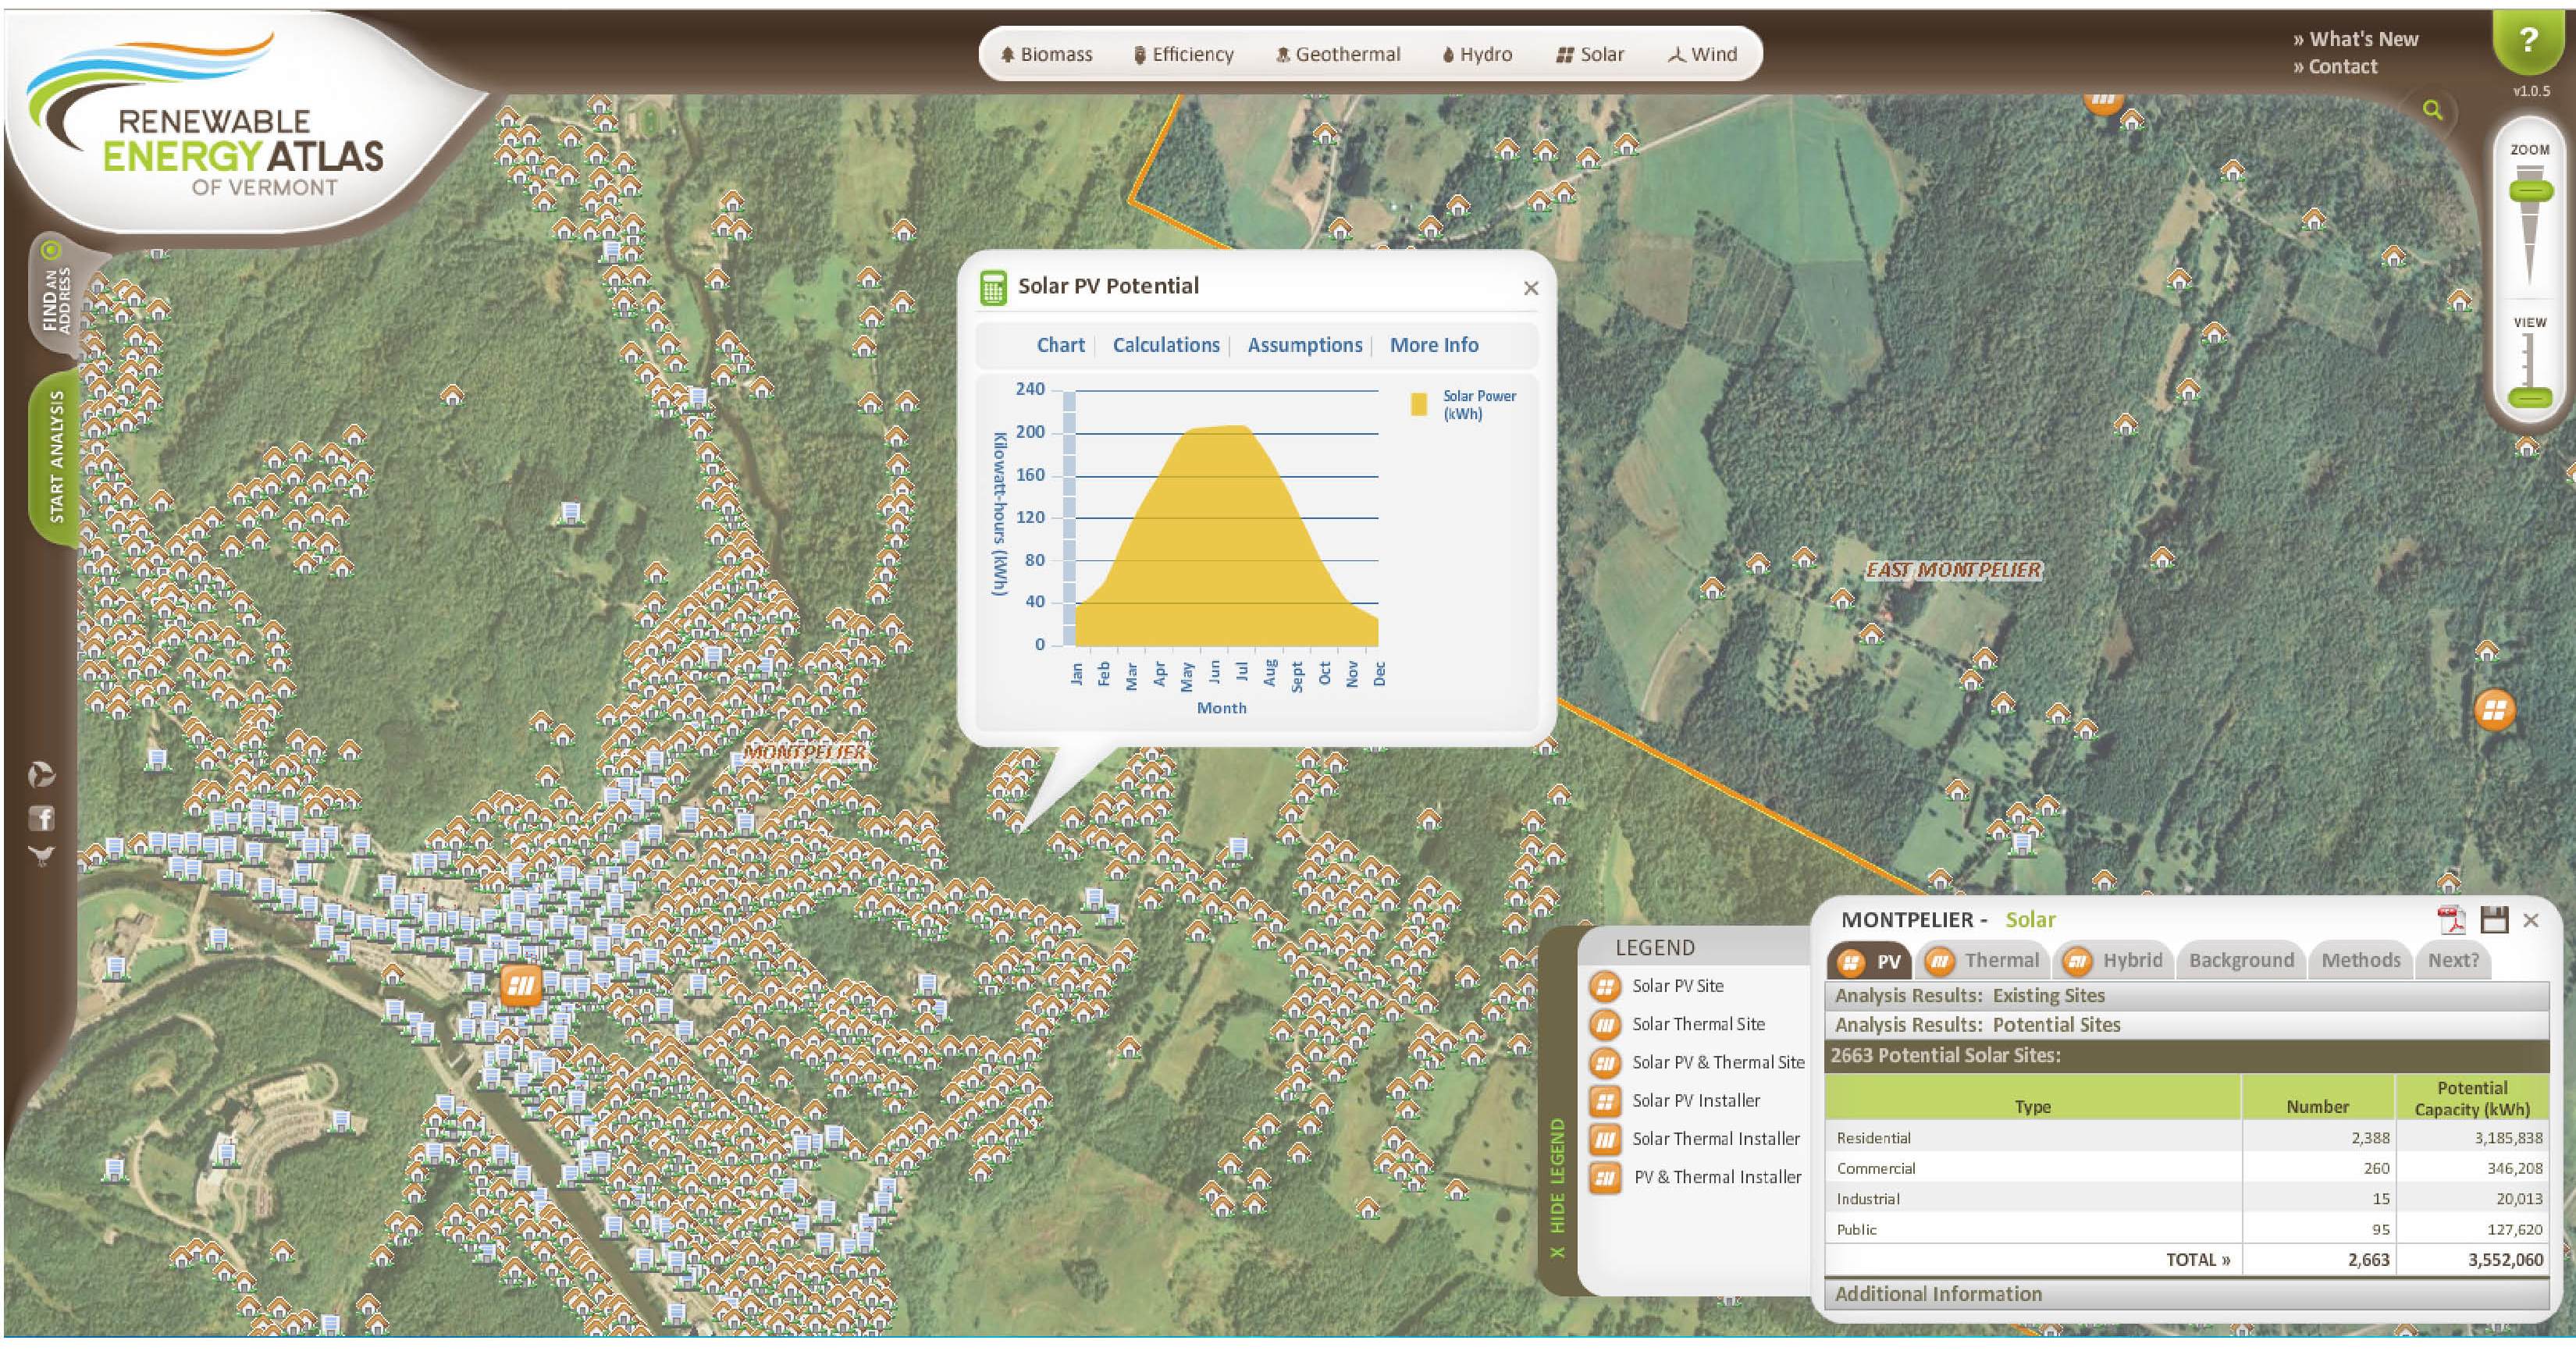This screenshot has height=1351, width=2576.
Task: Click the floppy disk save icon
Action: point(2494,919)
